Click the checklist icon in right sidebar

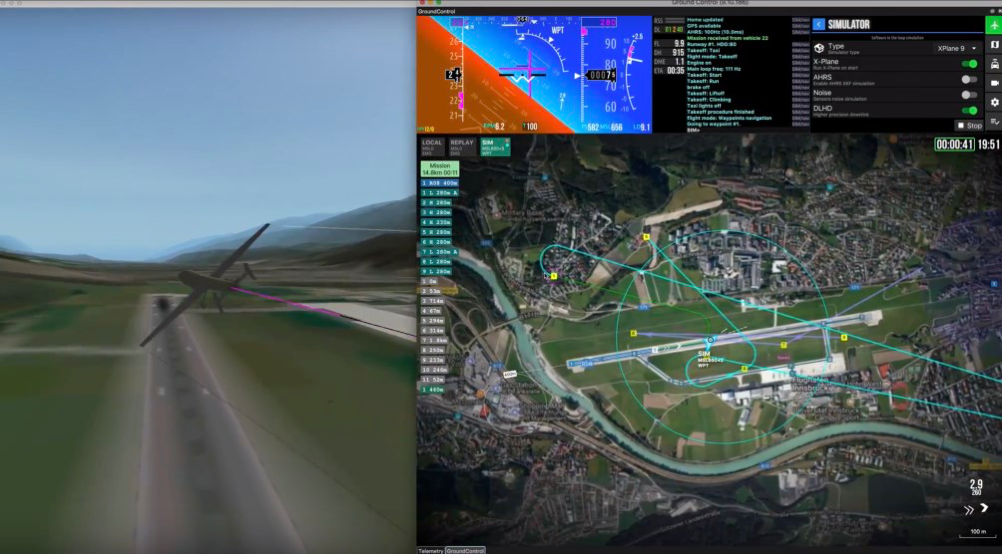(x=994, y=121)
